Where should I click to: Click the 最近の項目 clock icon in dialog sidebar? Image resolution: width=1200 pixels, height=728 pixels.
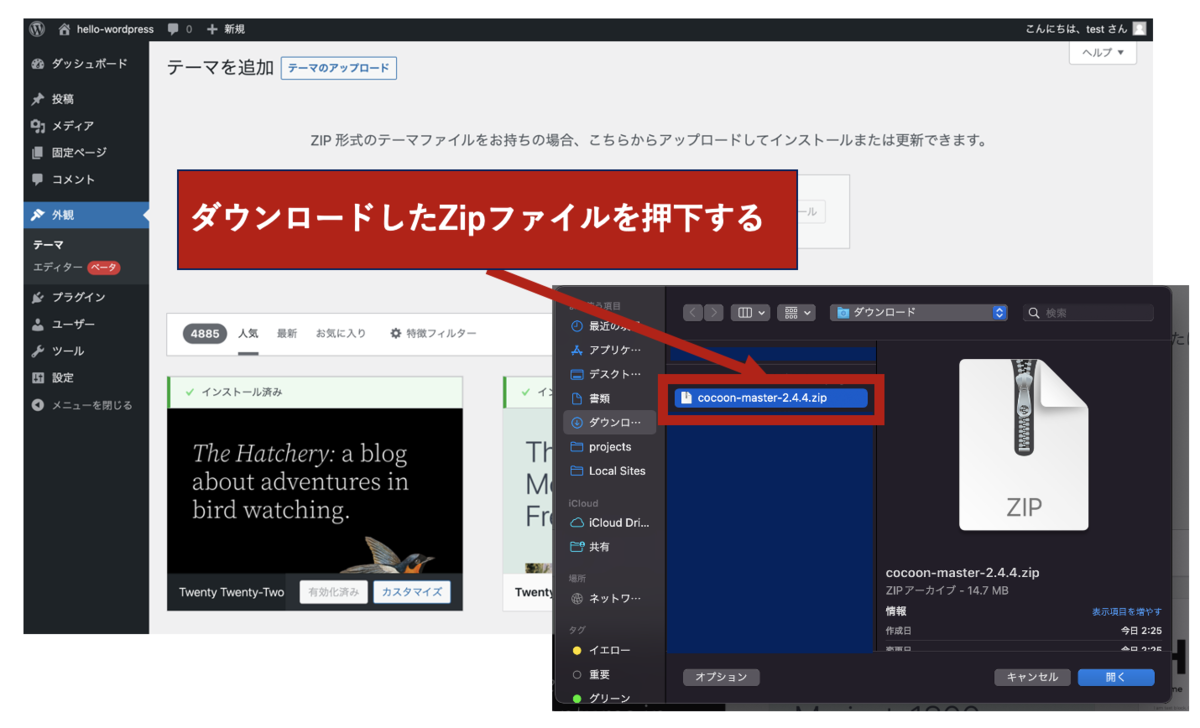pos(576,326)
